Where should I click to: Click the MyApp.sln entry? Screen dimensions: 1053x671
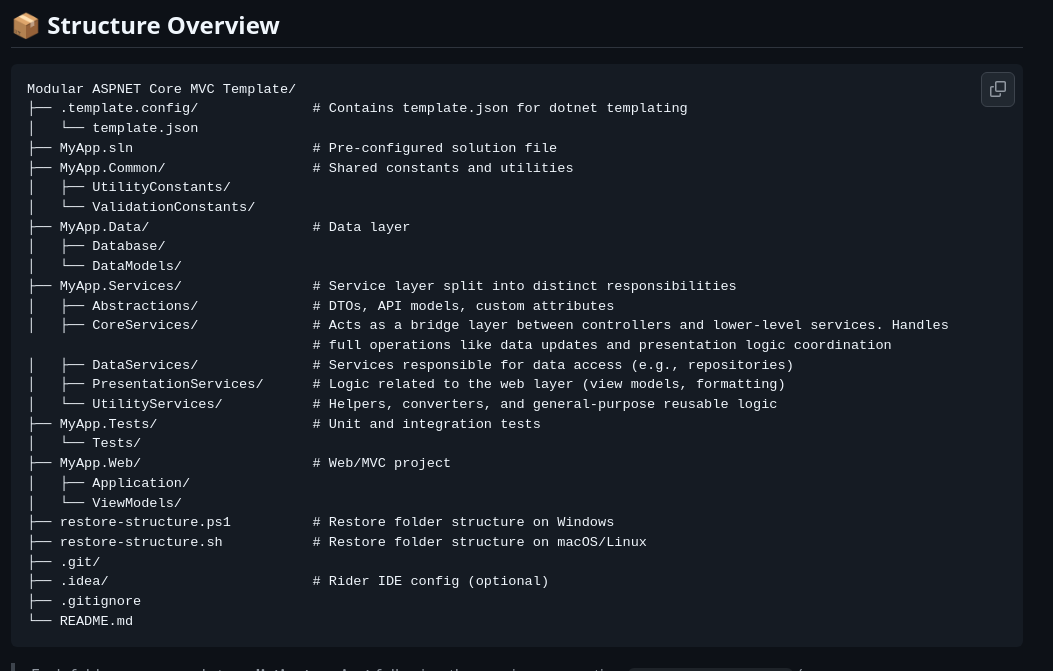[x=96, y=148]
